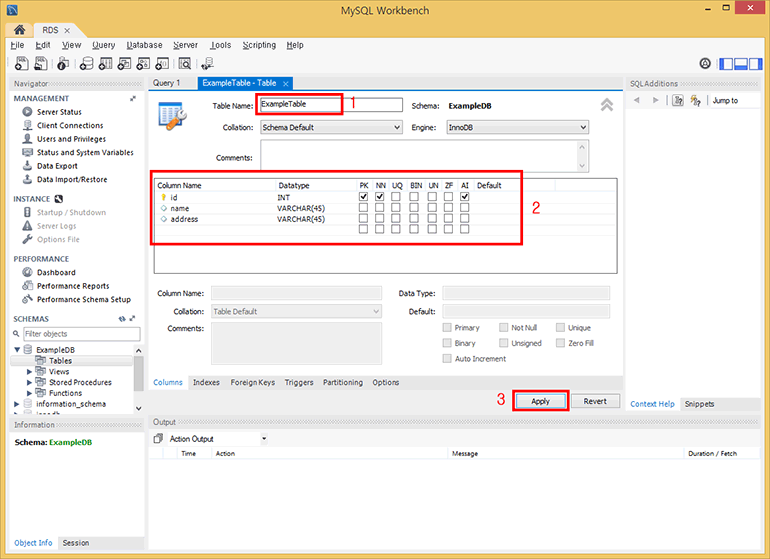Refresh the Schemas list
Screen dimensions: 770x559
[x=122, y=319]
